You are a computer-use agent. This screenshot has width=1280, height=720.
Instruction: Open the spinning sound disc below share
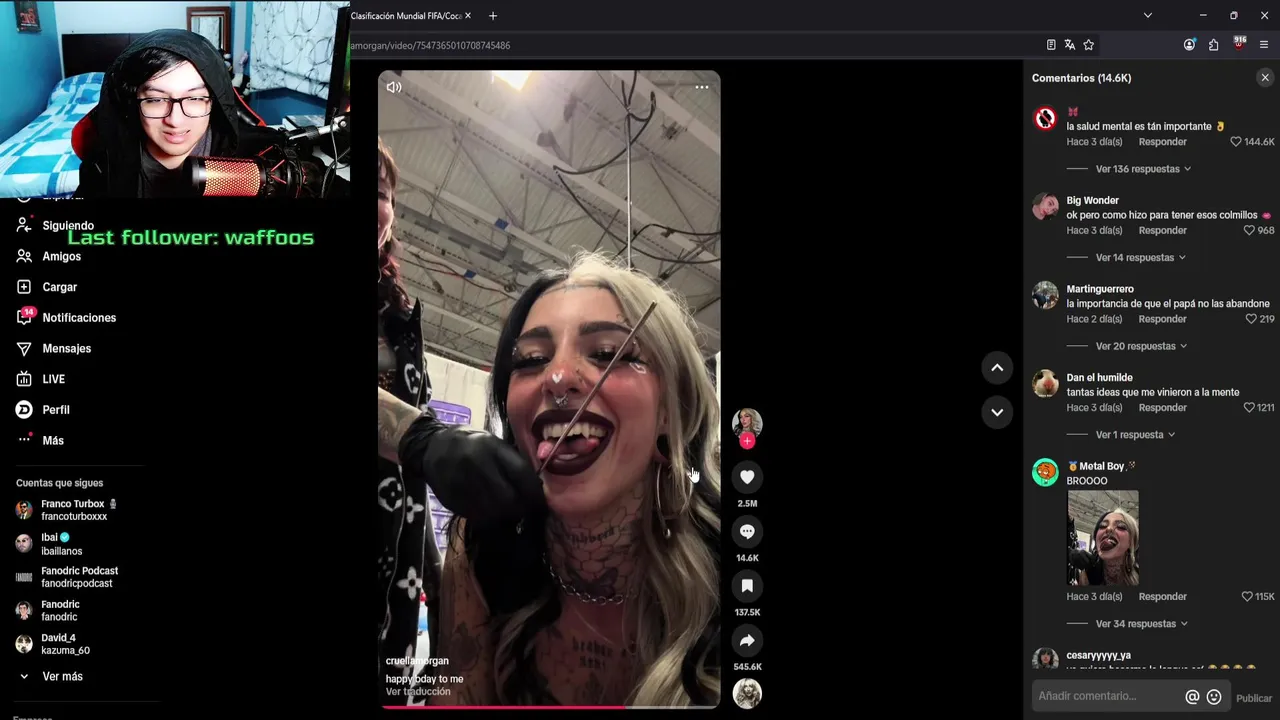point(747,693)
